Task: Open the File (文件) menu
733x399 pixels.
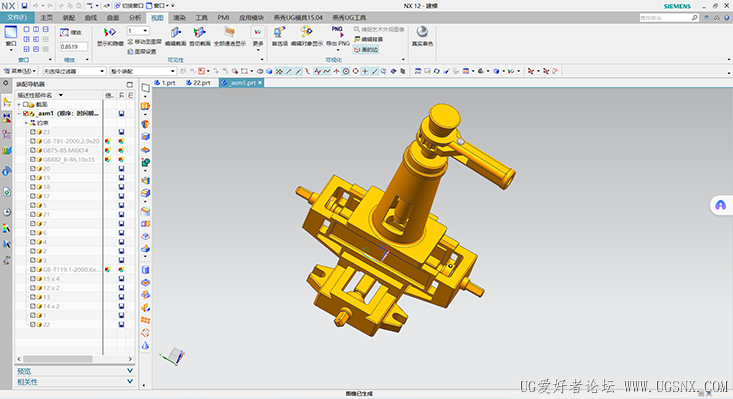Action: [17, 18]
